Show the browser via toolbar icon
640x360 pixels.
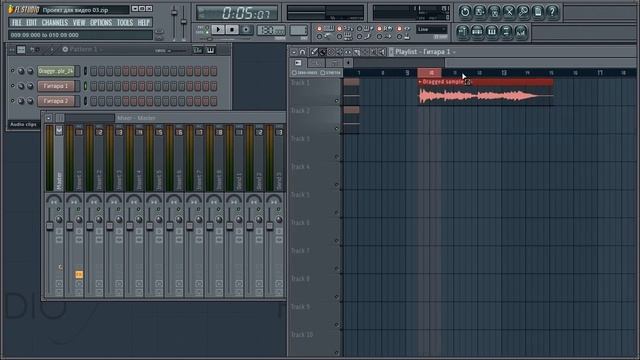(506, 31)
